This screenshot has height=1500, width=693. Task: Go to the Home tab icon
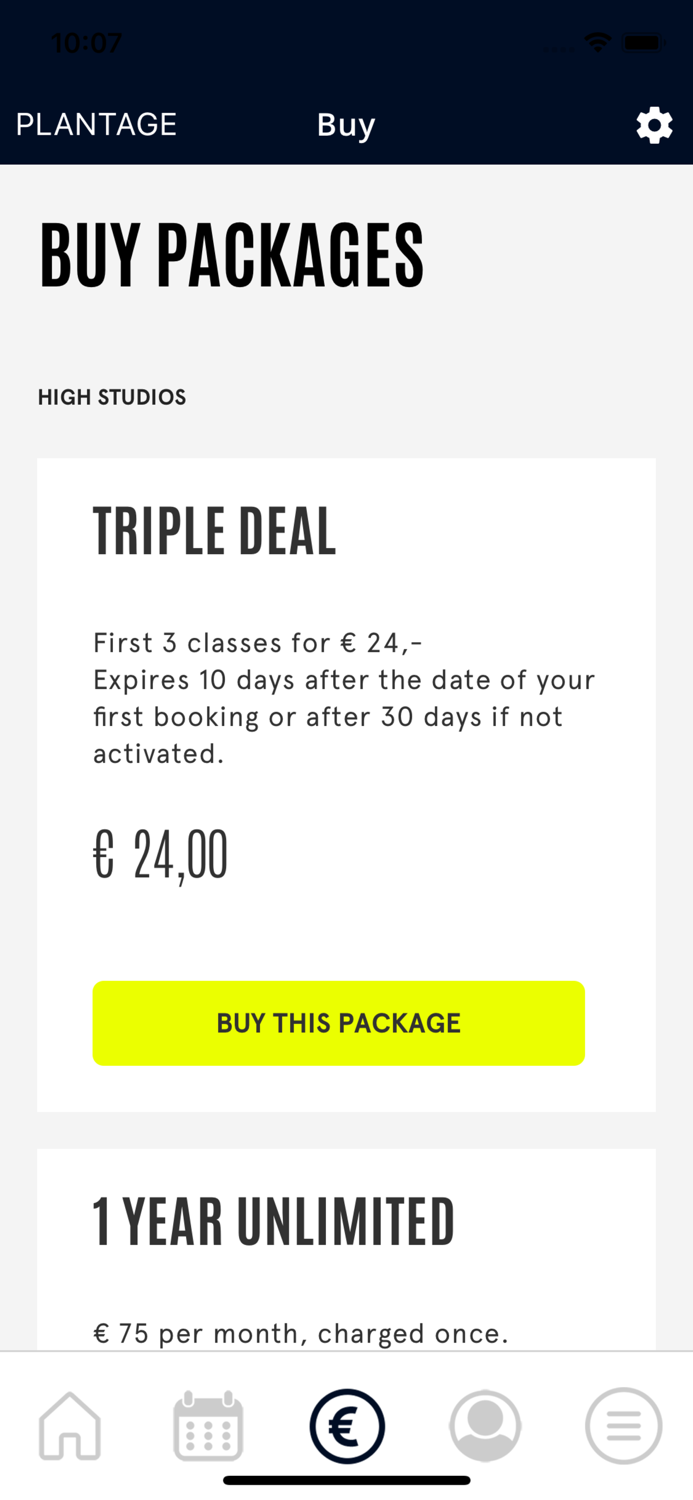tap(70, 1426)
